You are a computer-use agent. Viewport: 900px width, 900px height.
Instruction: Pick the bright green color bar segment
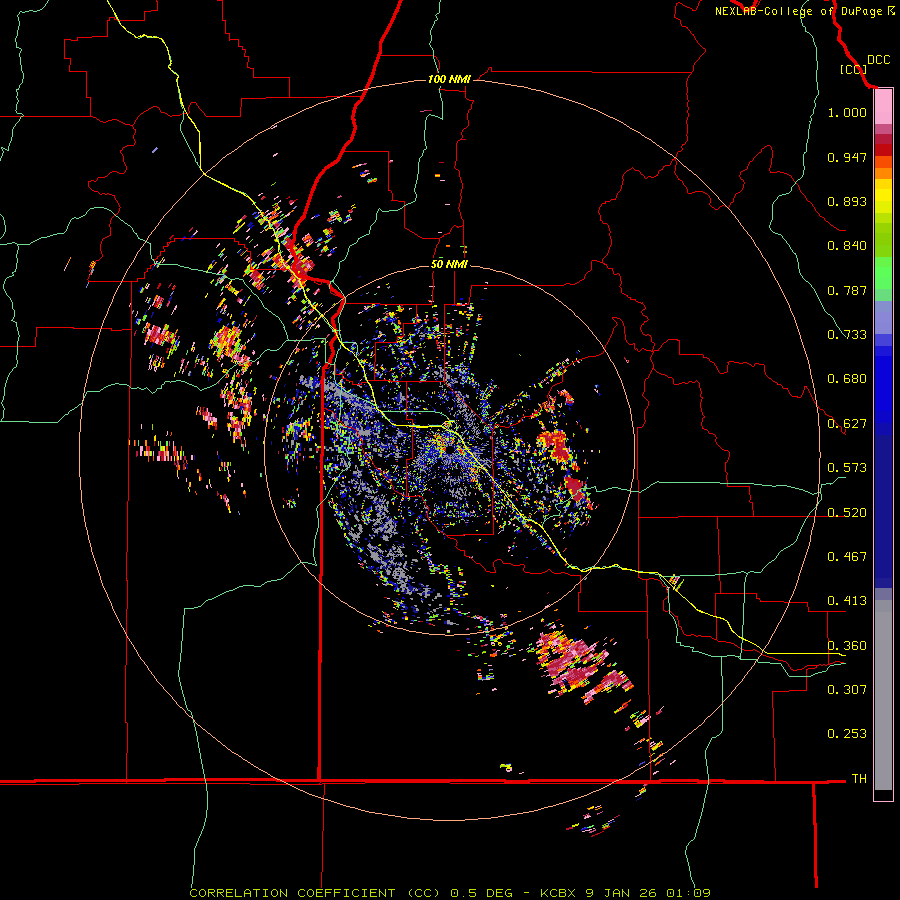click(x=883, y=273)
